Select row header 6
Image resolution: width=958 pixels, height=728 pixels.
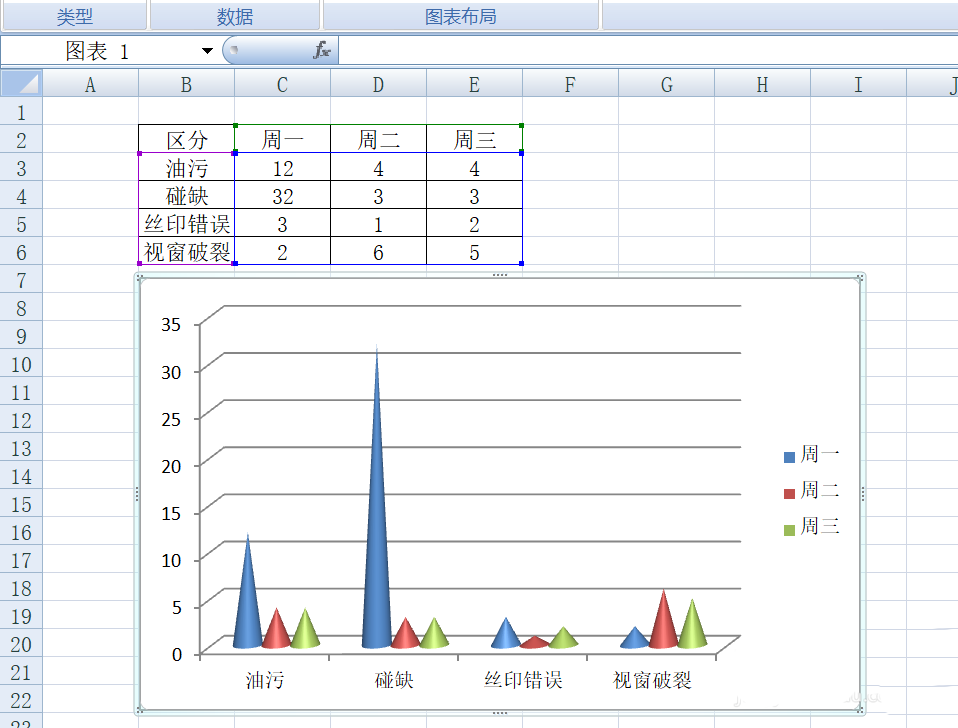pos(21,252)
